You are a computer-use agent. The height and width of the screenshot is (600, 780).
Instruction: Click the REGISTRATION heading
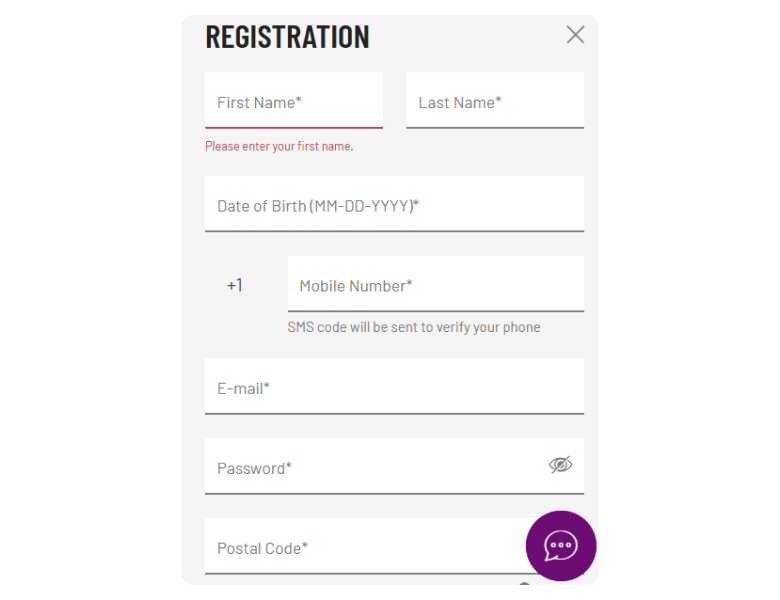(288, 37)
